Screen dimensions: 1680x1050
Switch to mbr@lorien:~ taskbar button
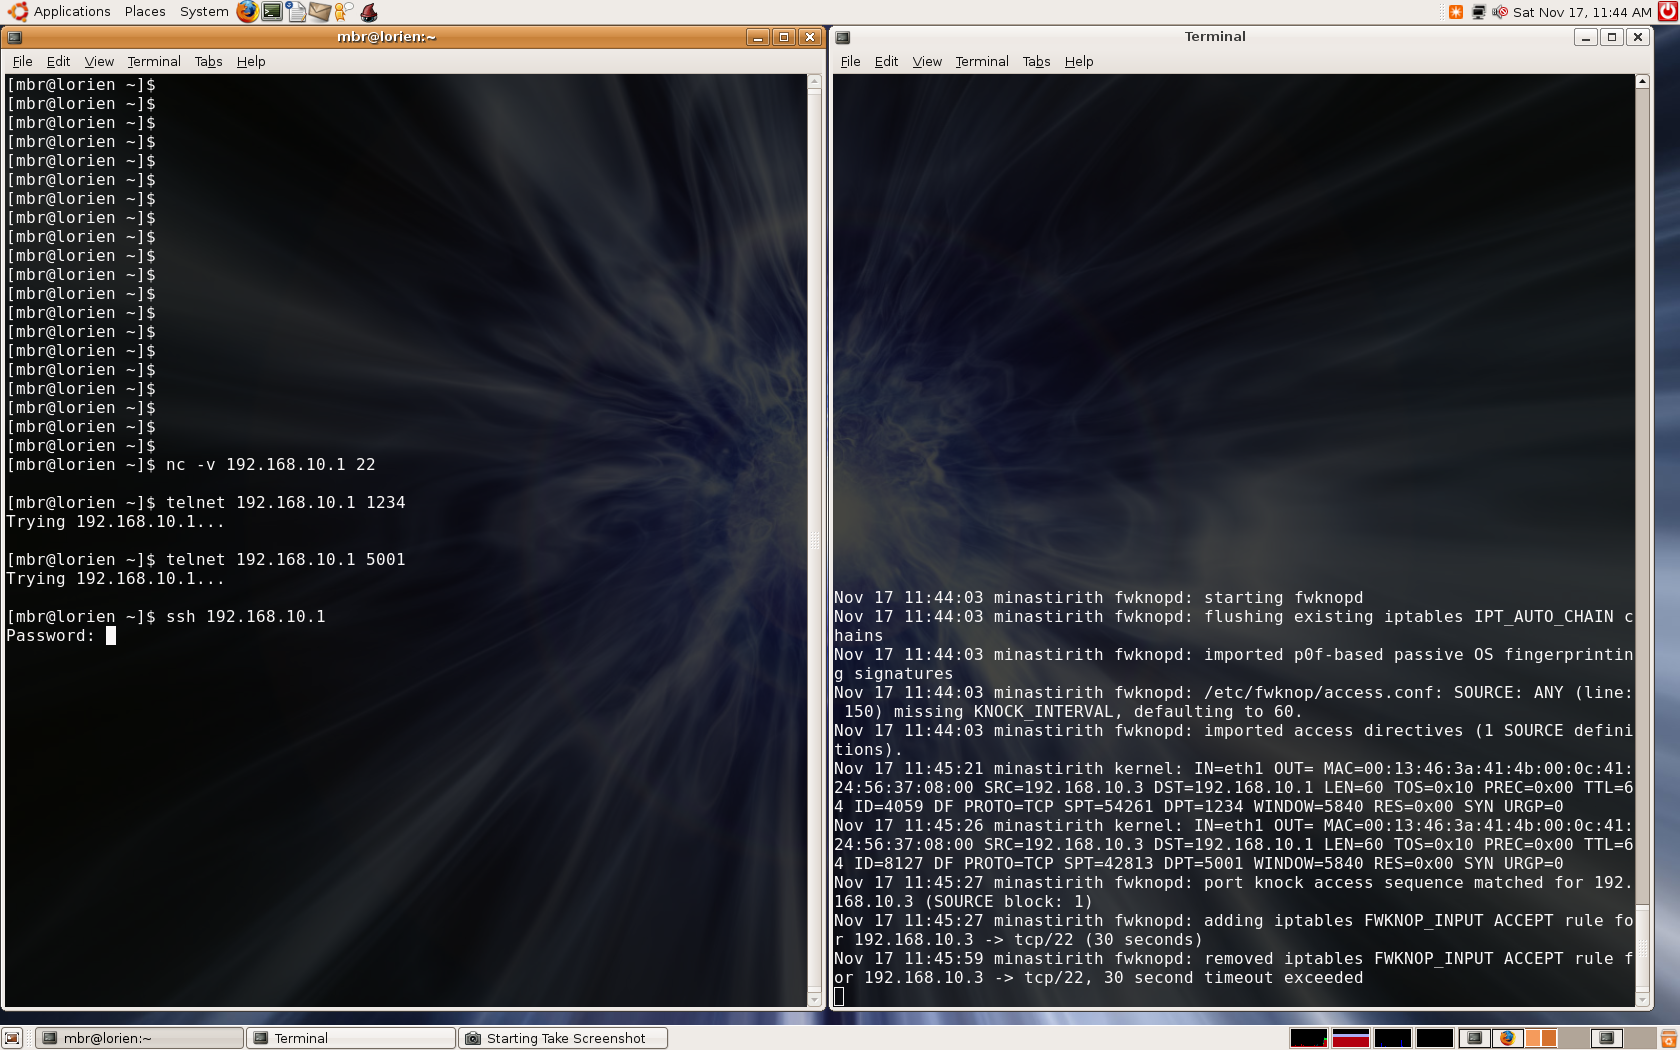[140, 1038]
